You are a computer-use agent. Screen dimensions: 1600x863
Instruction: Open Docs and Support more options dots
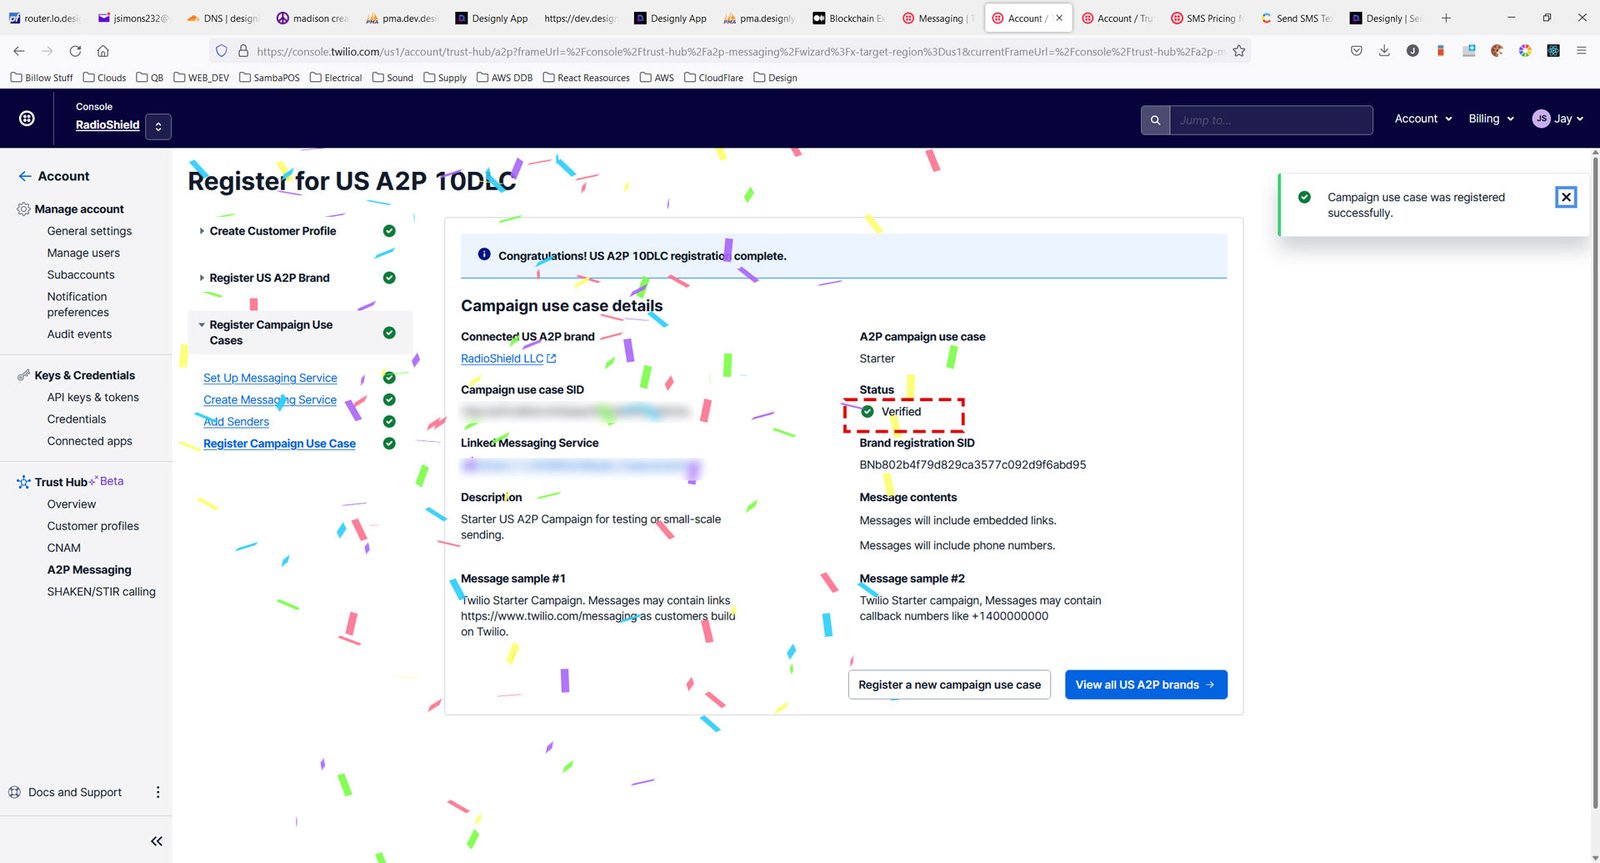(157, 792)
